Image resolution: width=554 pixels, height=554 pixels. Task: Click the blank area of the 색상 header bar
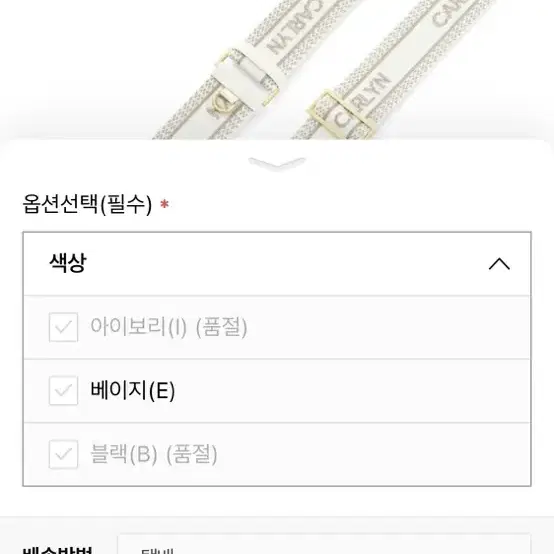click(283, 264)
